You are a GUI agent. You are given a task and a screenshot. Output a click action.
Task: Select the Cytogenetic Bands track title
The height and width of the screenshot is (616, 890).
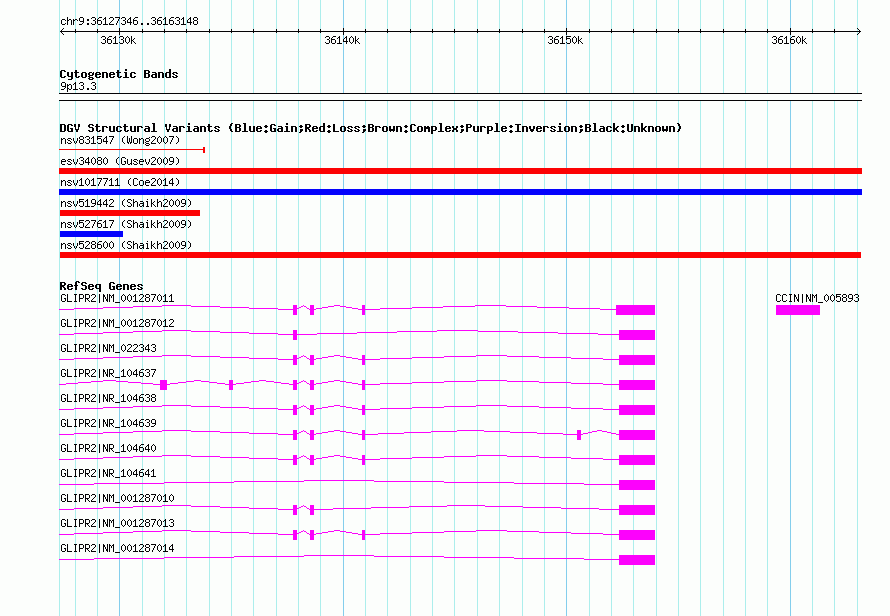(119, 74)
